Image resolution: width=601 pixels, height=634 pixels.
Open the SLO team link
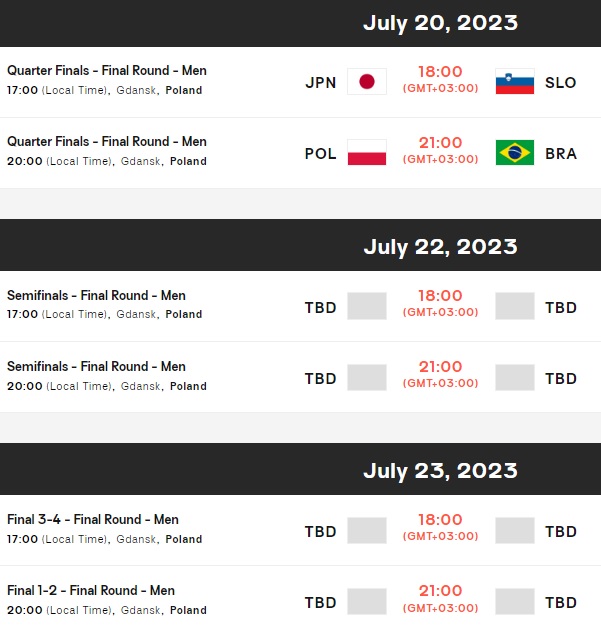pyautogui.click(x=561, y=82)
